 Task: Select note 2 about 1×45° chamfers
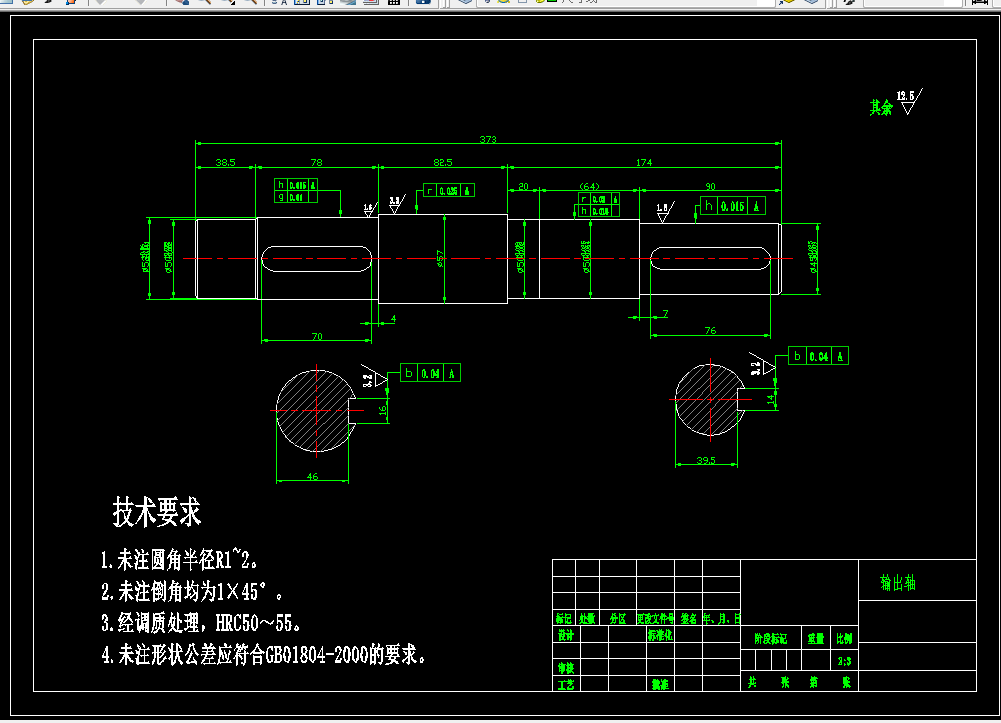(192, 592)
